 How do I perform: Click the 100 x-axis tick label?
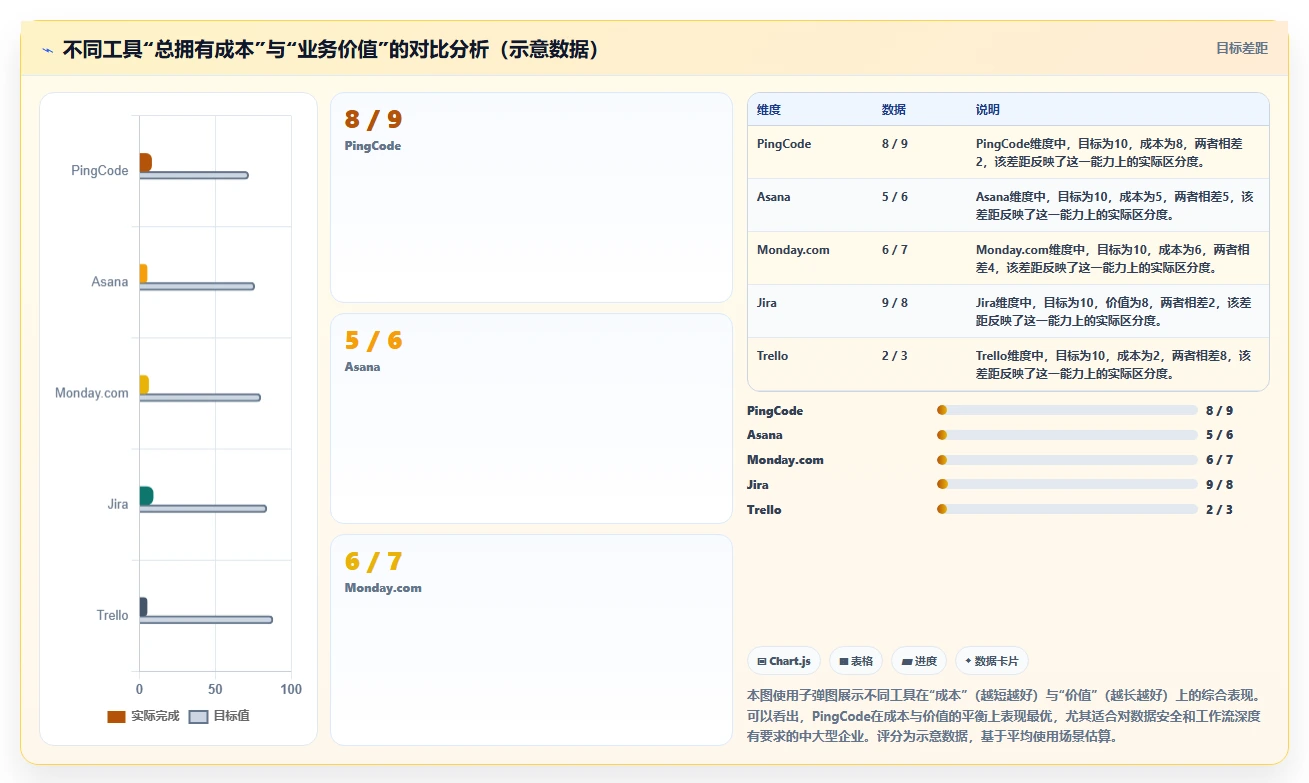tap(291, 690)
